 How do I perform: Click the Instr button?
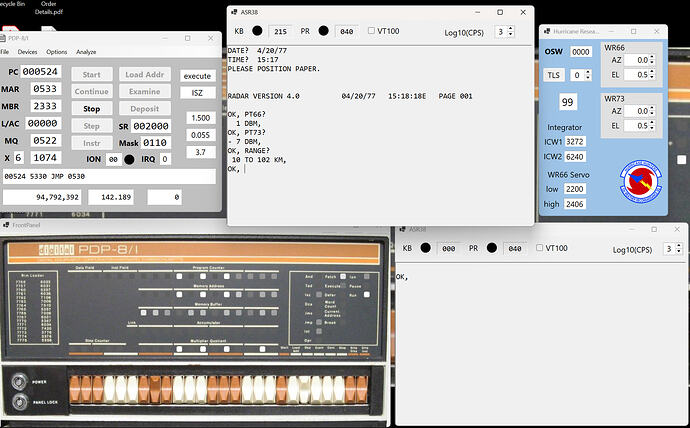92,143
